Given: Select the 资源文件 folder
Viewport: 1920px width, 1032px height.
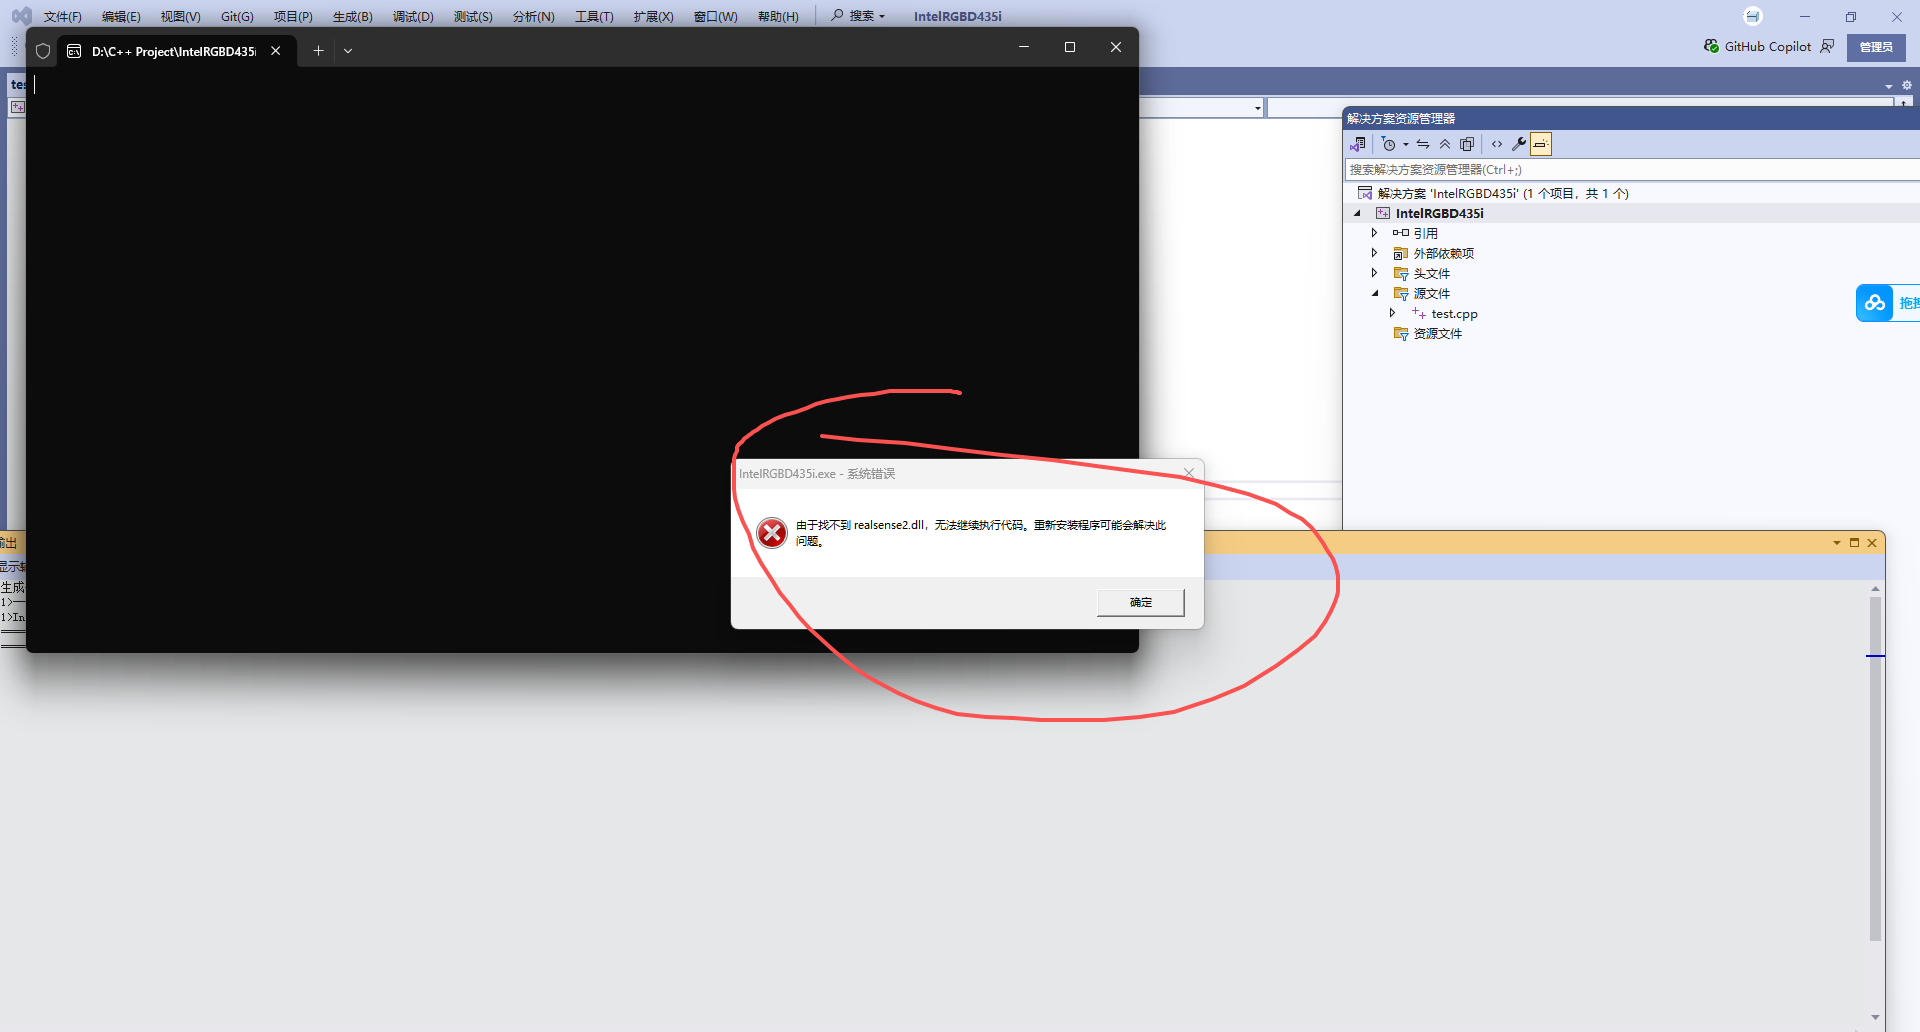Looking at the screenshot, I should pyautogui.click(x=1437, y=334).
